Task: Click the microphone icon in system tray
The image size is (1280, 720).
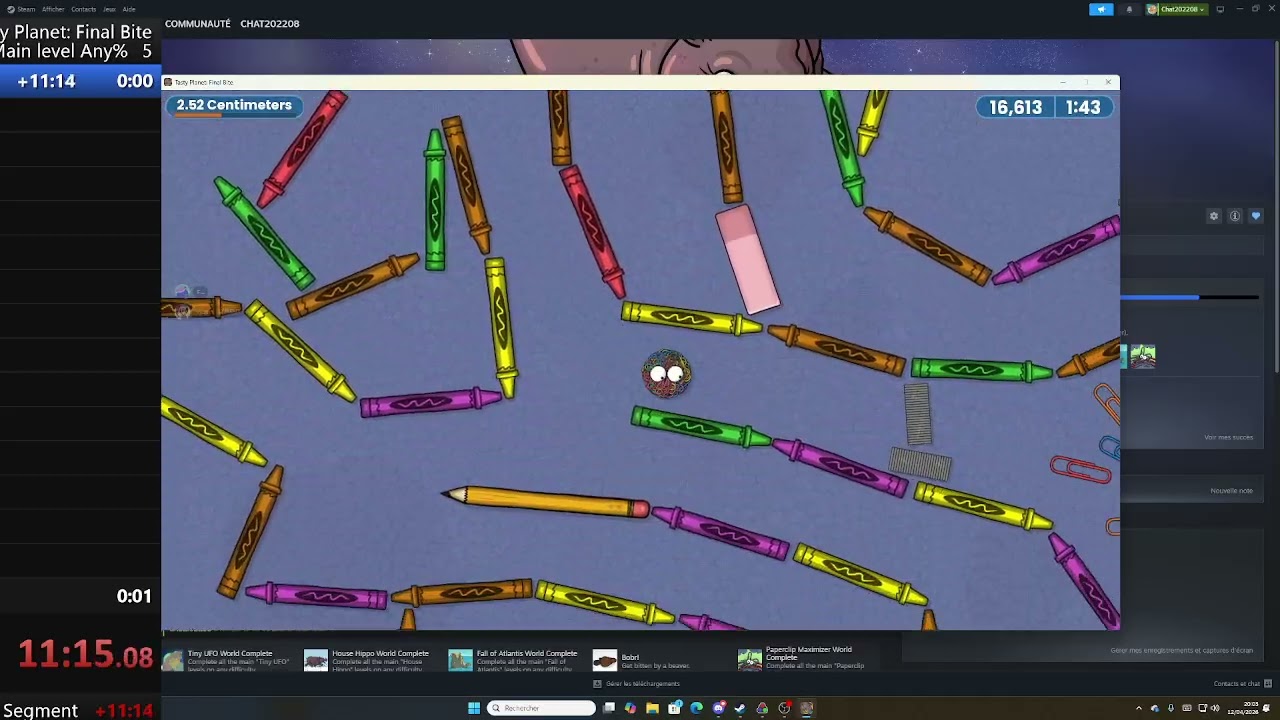Action: (1171, 708)
